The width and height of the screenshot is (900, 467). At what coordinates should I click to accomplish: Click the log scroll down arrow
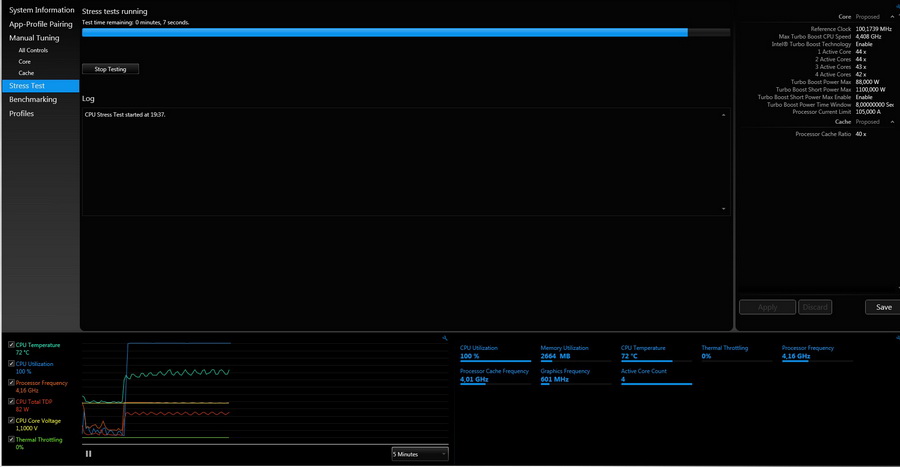(x=723, y=209)
